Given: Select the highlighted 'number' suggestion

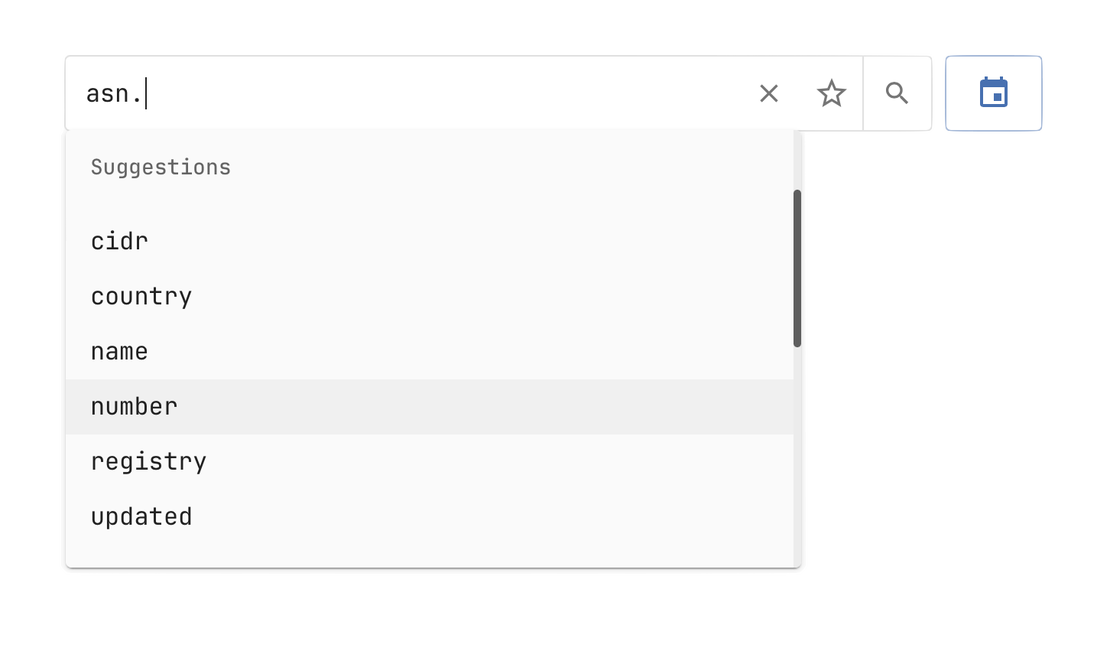Looking at the screenshot, I should (x=134, y=407).
